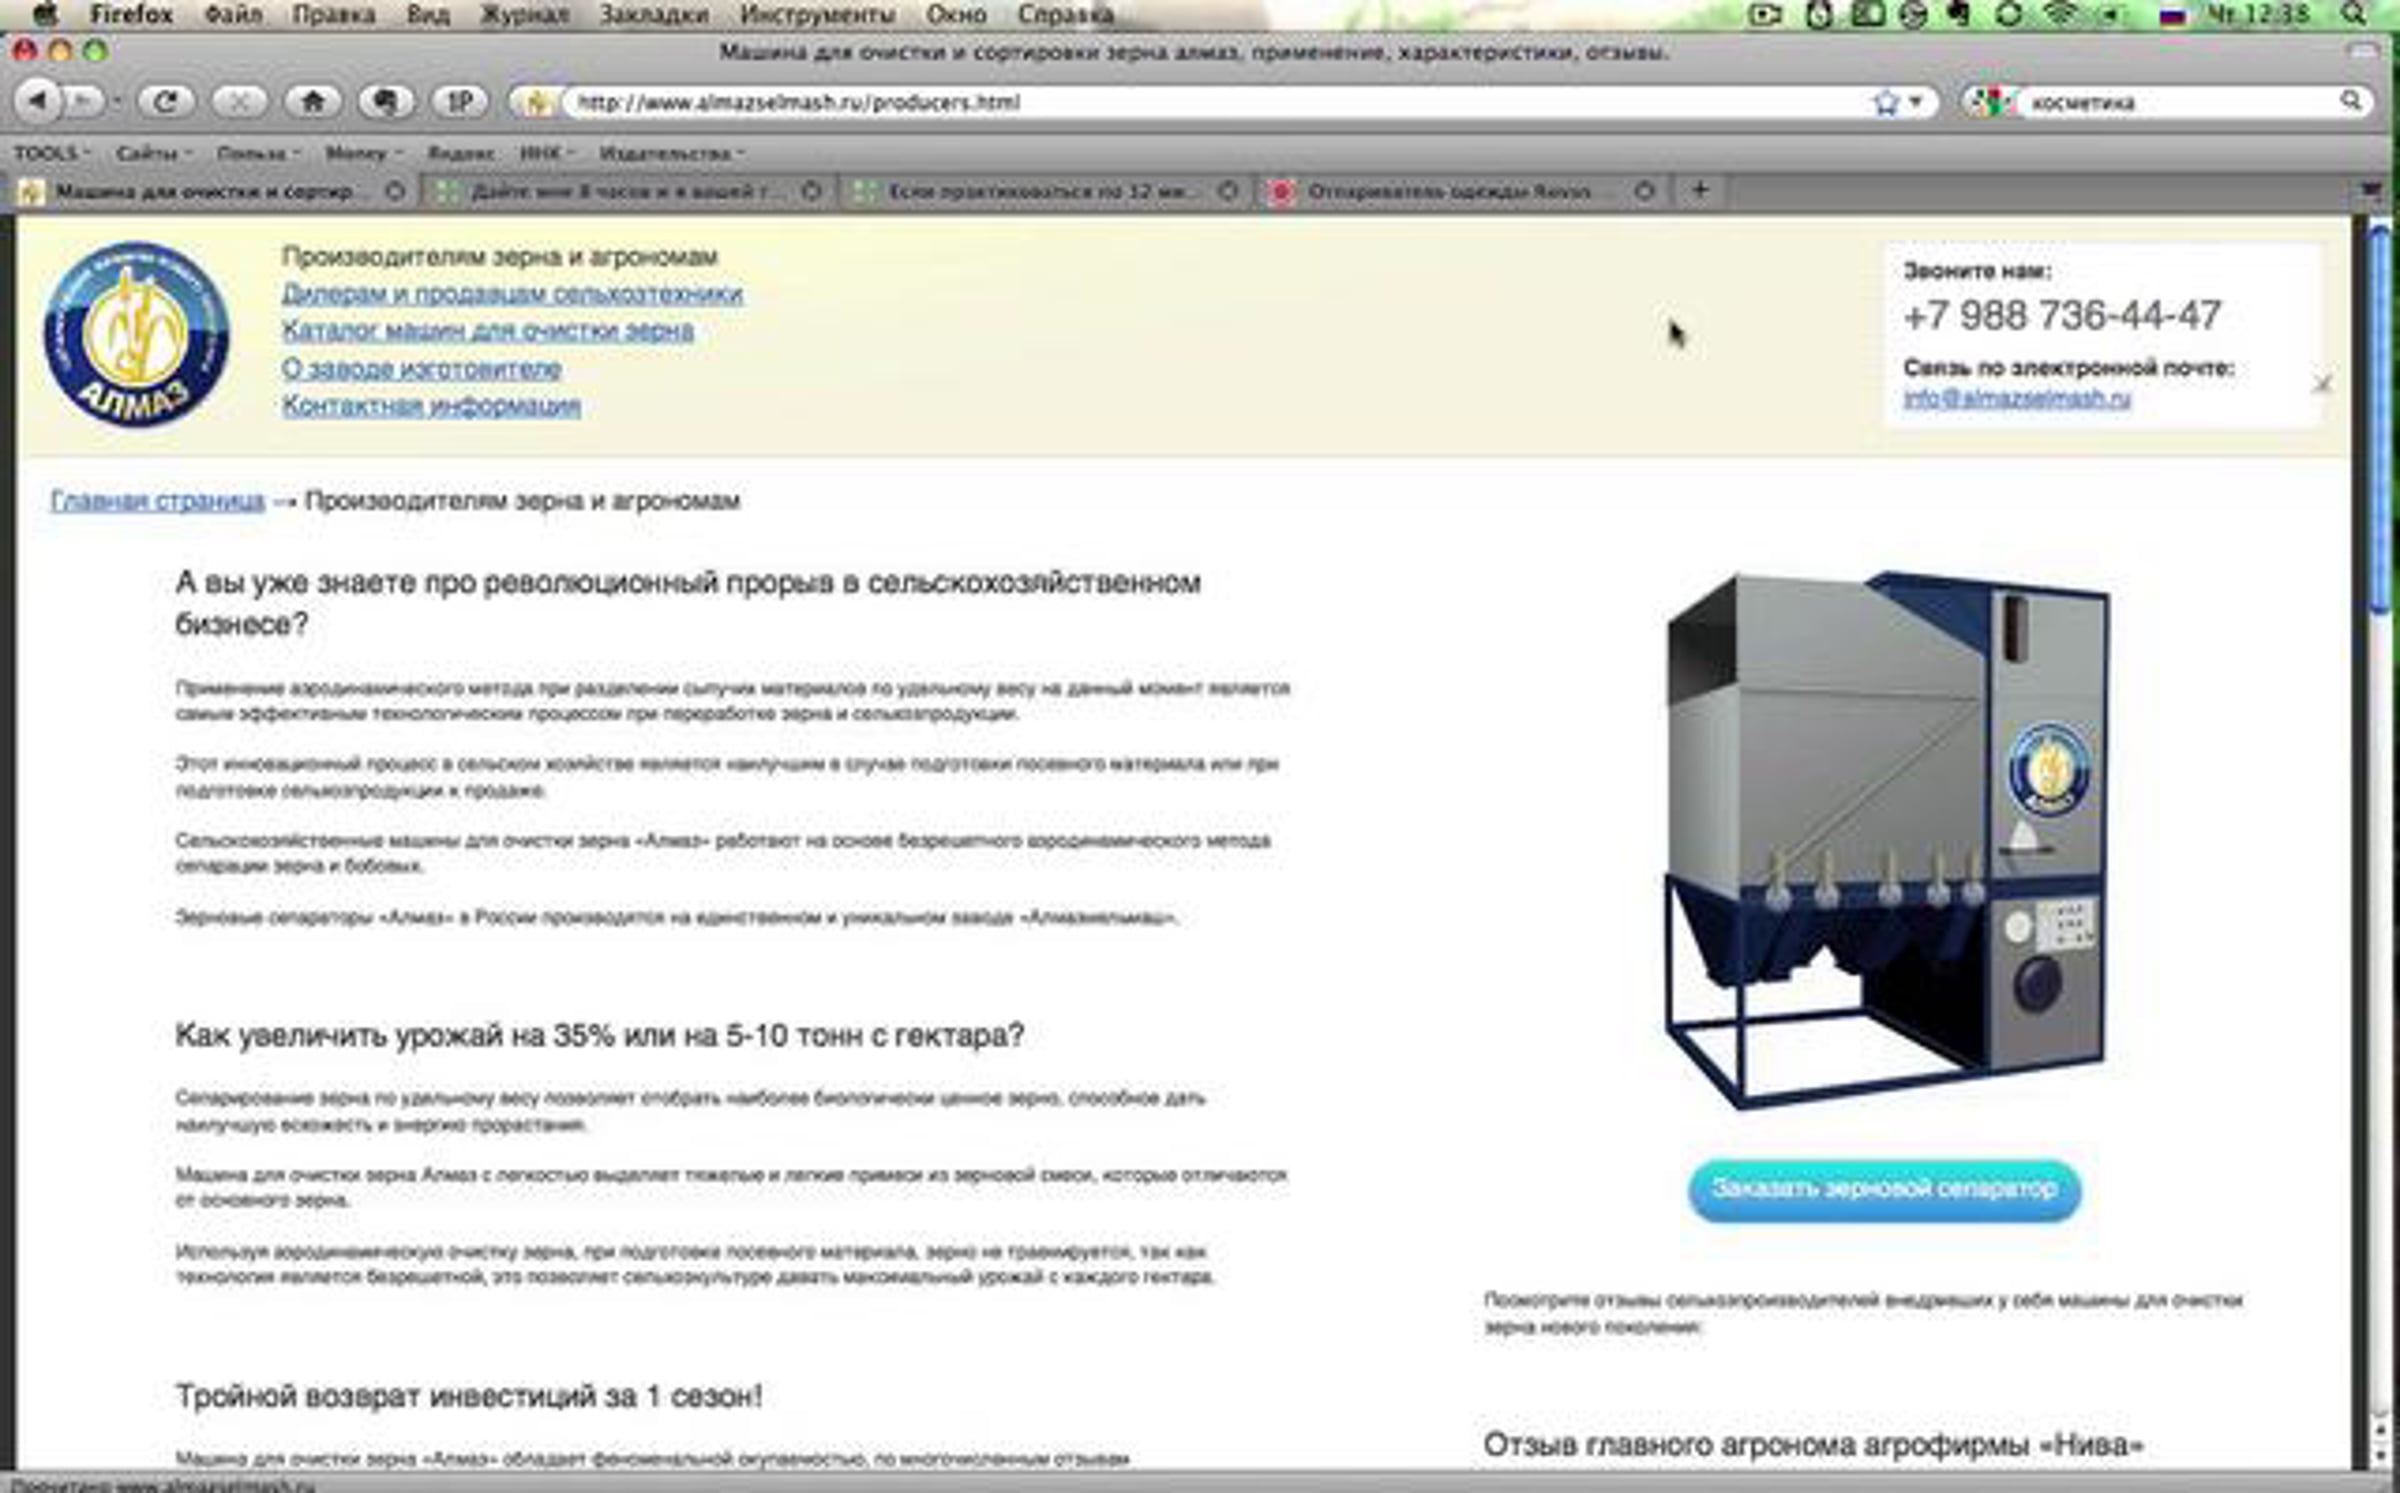
Task: Expand the Сайты bookmarks folder
Action: [x=153, y=153]
